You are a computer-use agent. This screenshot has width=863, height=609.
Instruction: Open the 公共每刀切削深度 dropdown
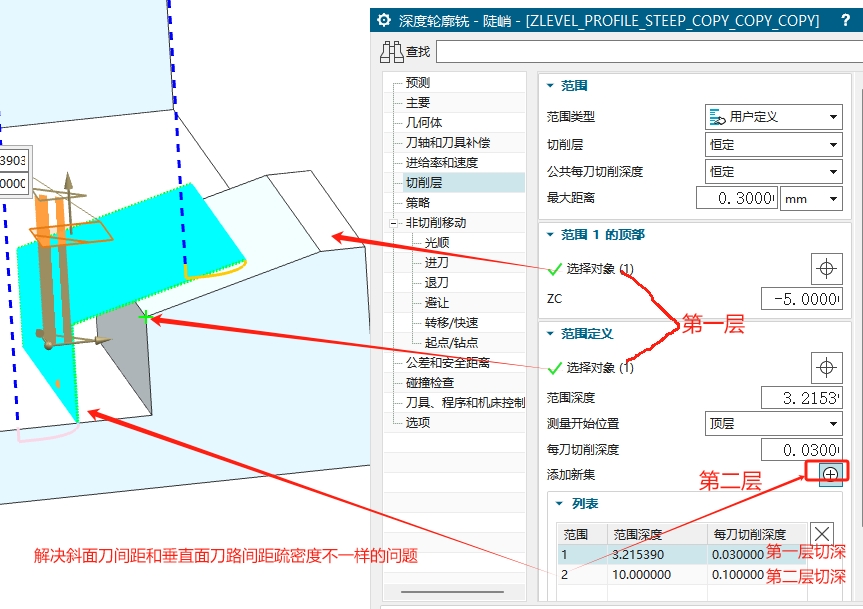pos(773,172)
